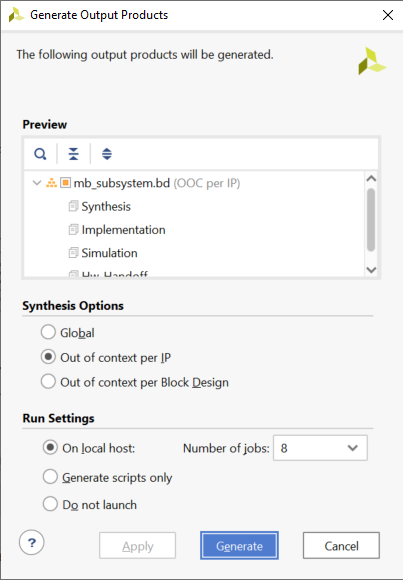Click the Generate button

point(239,546)
